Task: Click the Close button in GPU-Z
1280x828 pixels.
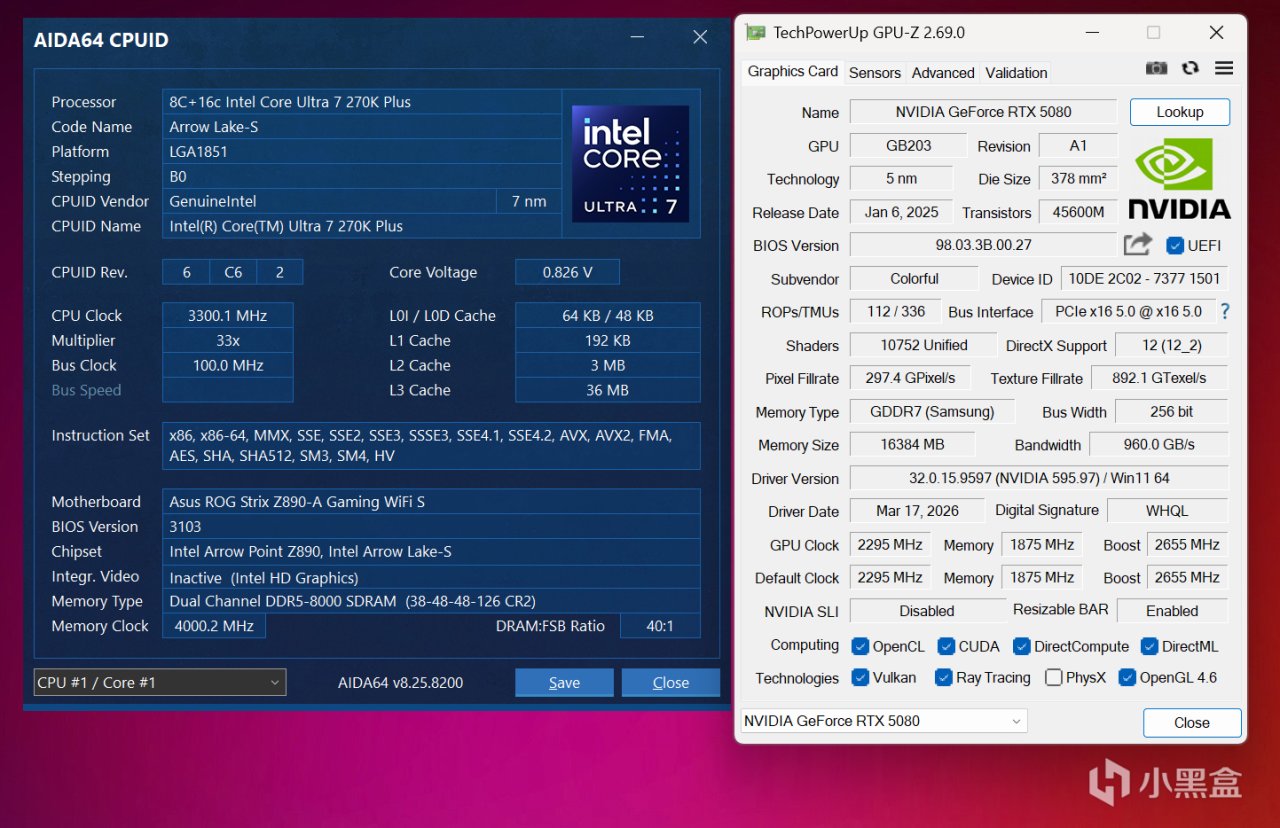Action: (x=1192, y=722)
